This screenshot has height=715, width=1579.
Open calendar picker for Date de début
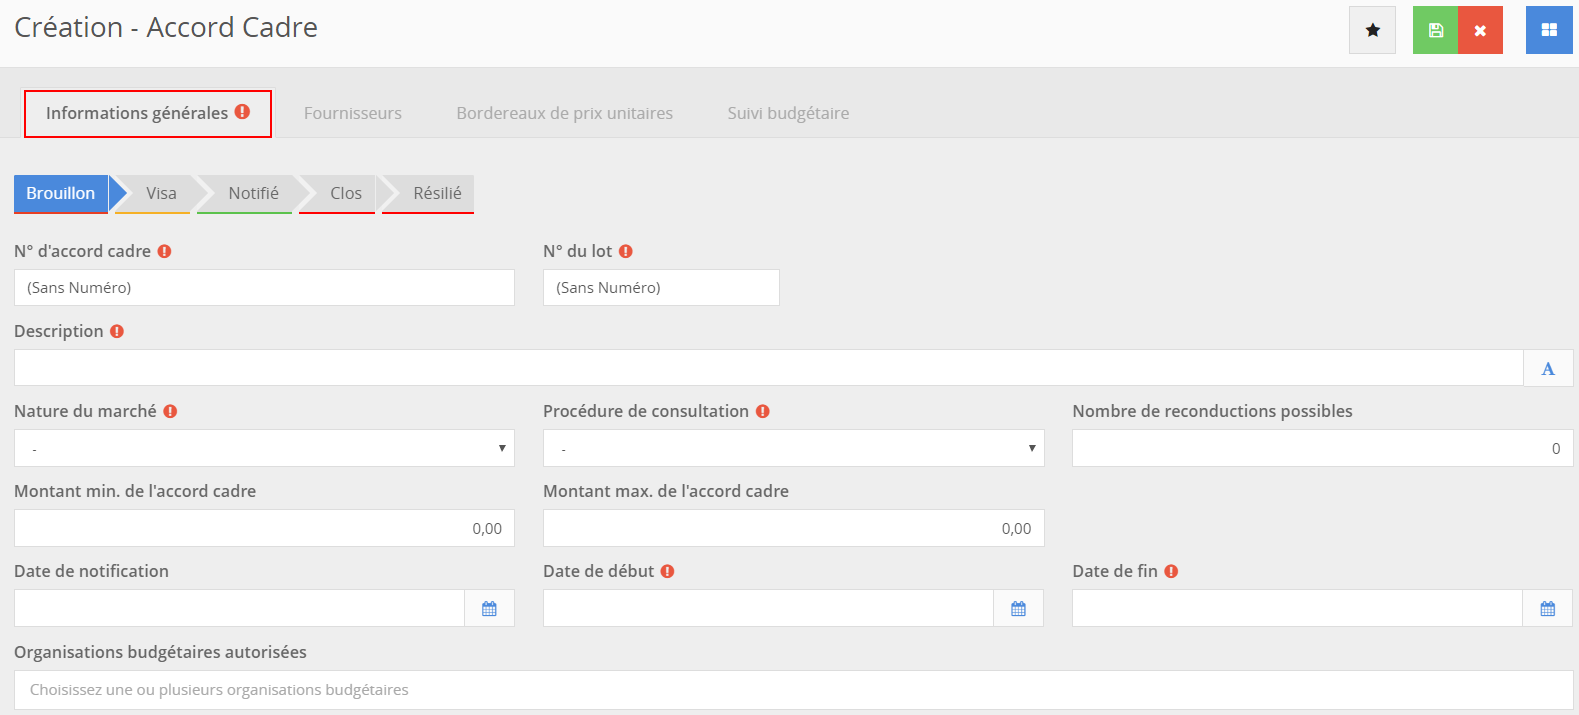click(1018, 608)
